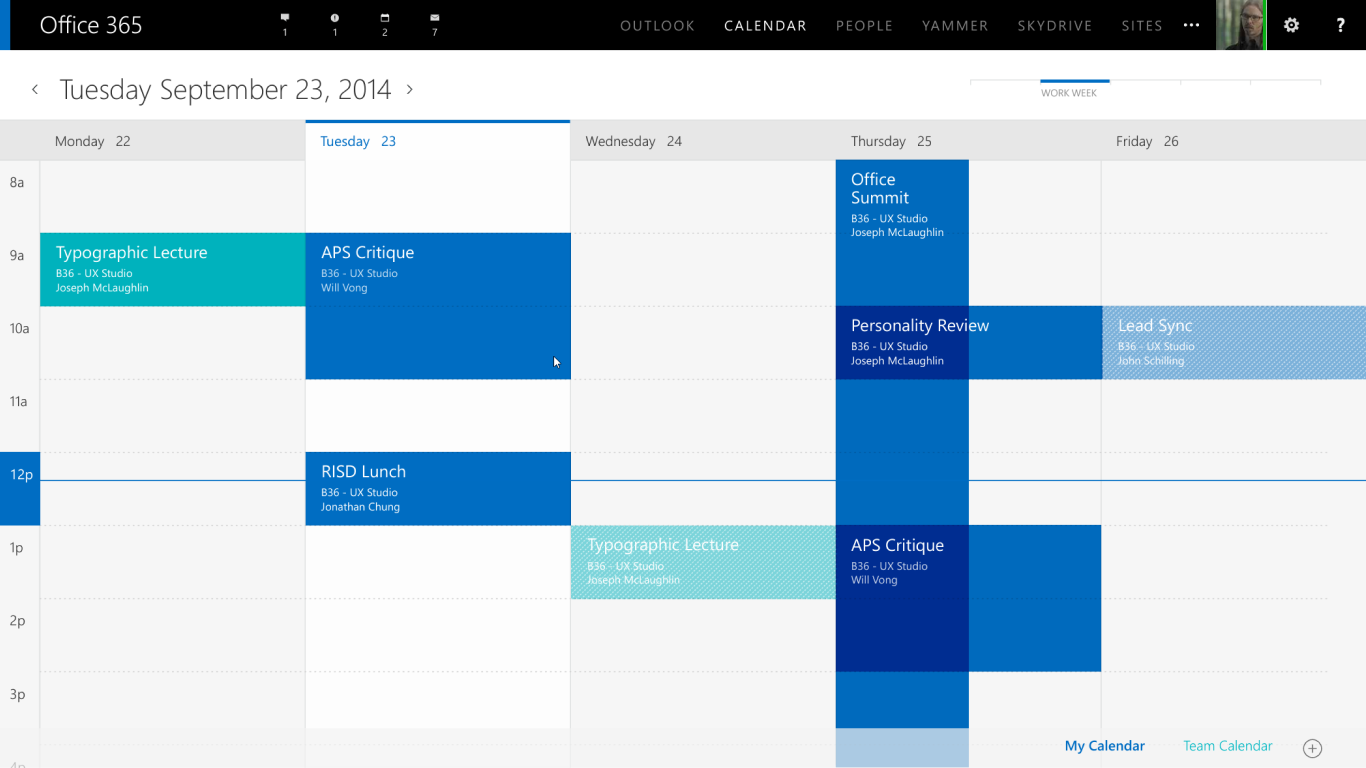Click Jonathan Chung on RISD Lunch
The width and height of the screenshot is (1366, 768).
[360, 507]
